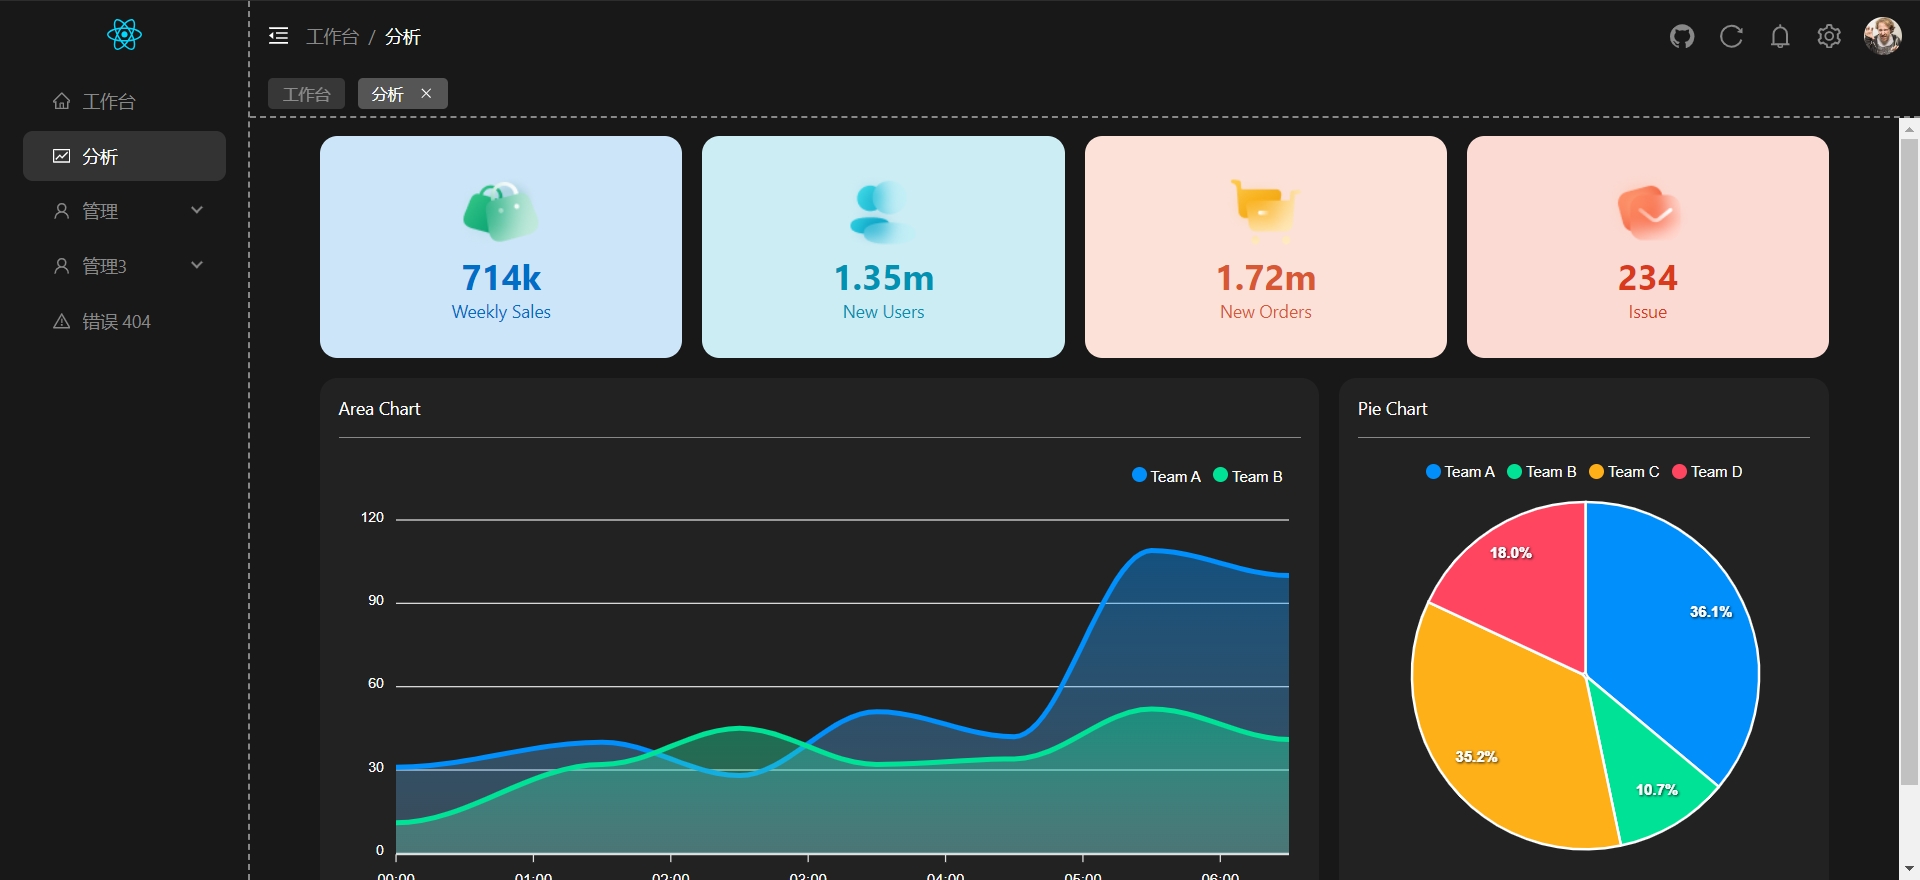Click the user icon beside 管理3
The width and height of the screenshot is (1920, 880).
point(62,266)
